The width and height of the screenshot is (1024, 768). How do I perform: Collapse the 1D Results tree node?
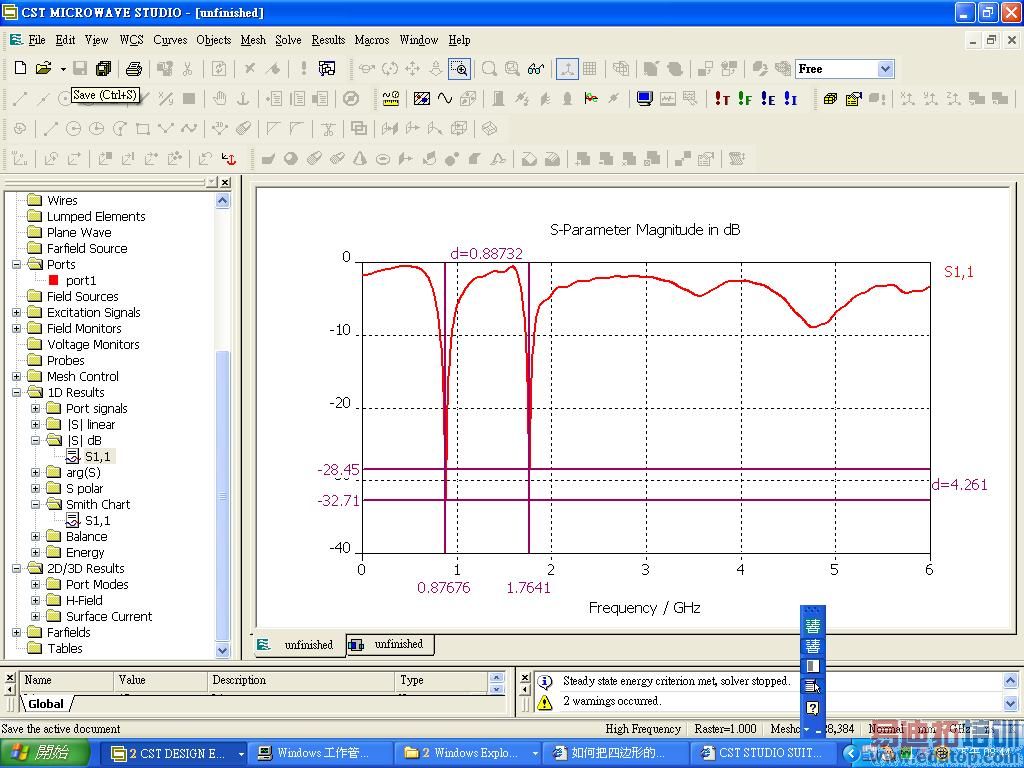point(17,392)
